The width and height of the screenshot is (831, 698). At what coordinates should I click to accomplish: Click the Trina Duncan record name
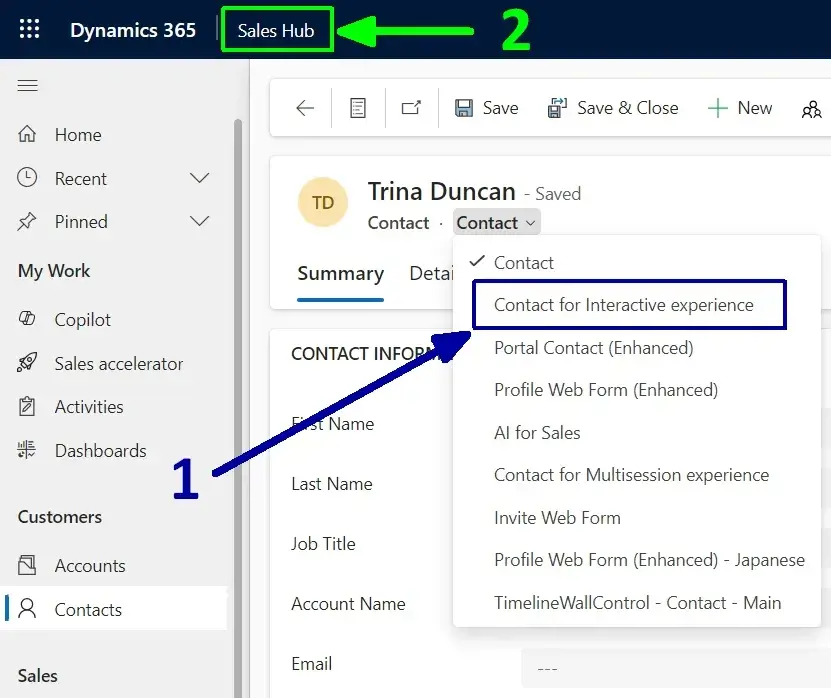[x=441, y=191]
